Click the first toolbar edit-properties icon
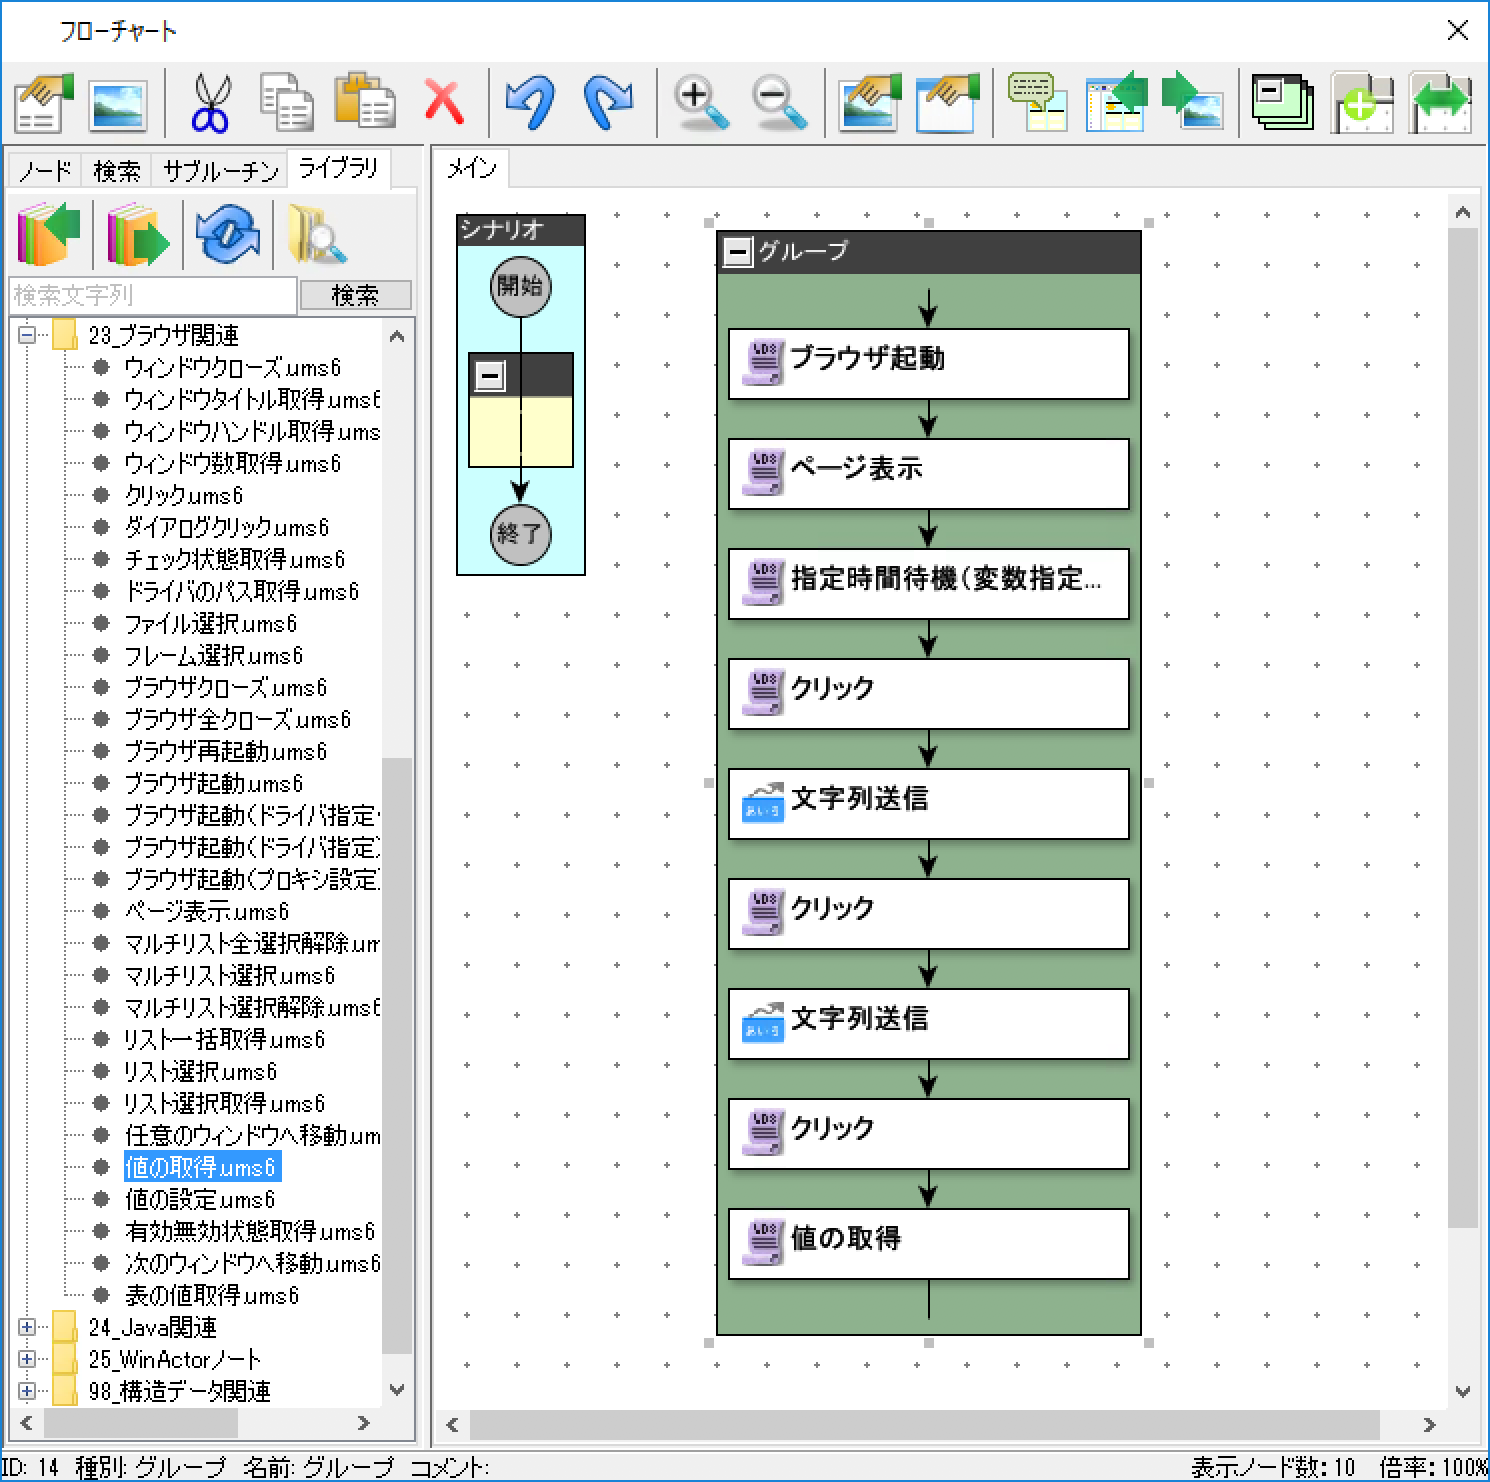The width and height of the screenshot is (1490, 1482). [44, 102]
